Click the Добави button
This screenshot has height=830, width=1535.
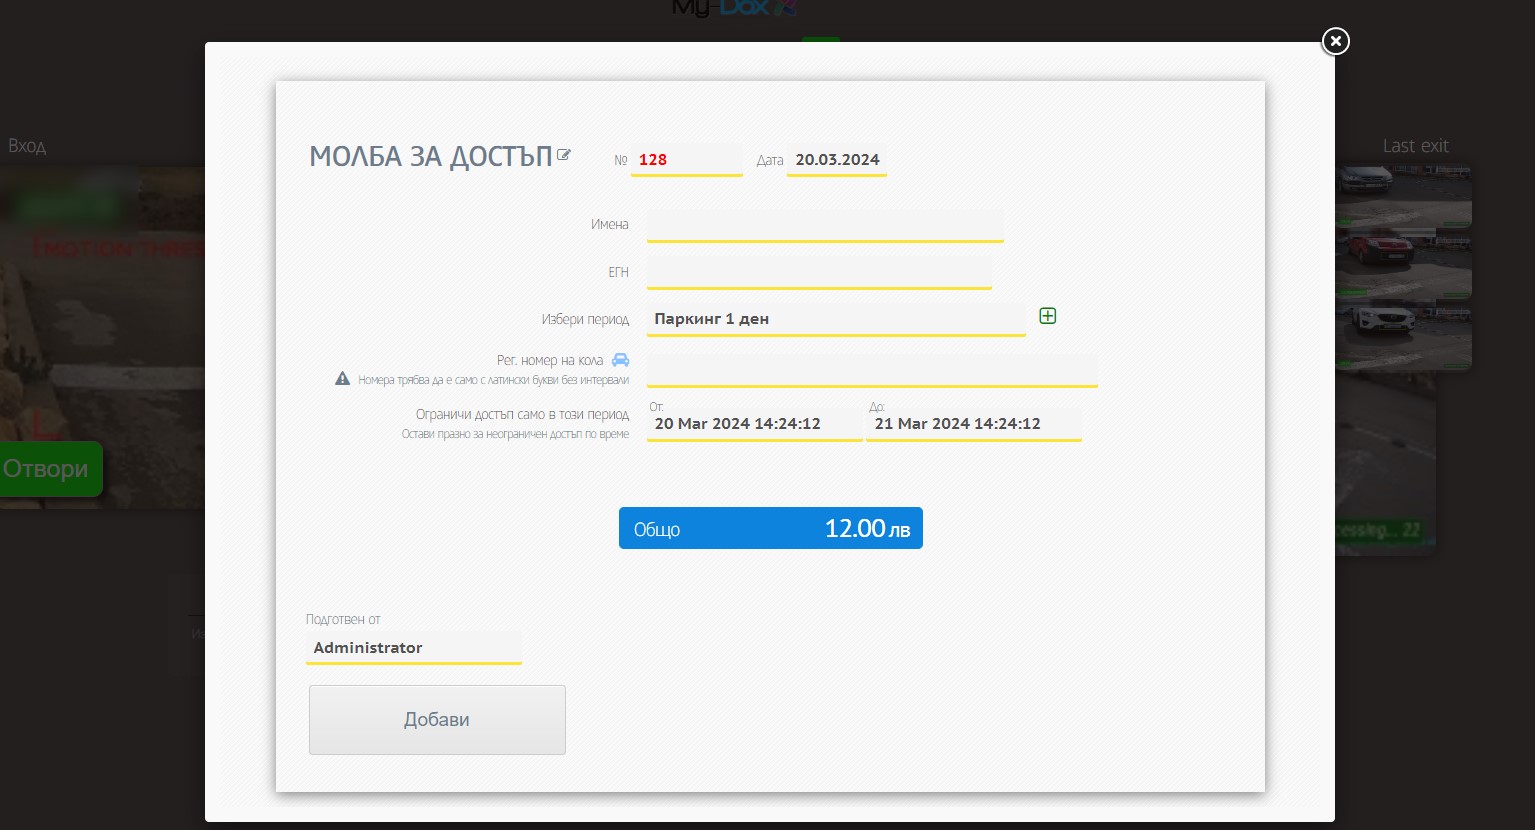tap(437, 720)
